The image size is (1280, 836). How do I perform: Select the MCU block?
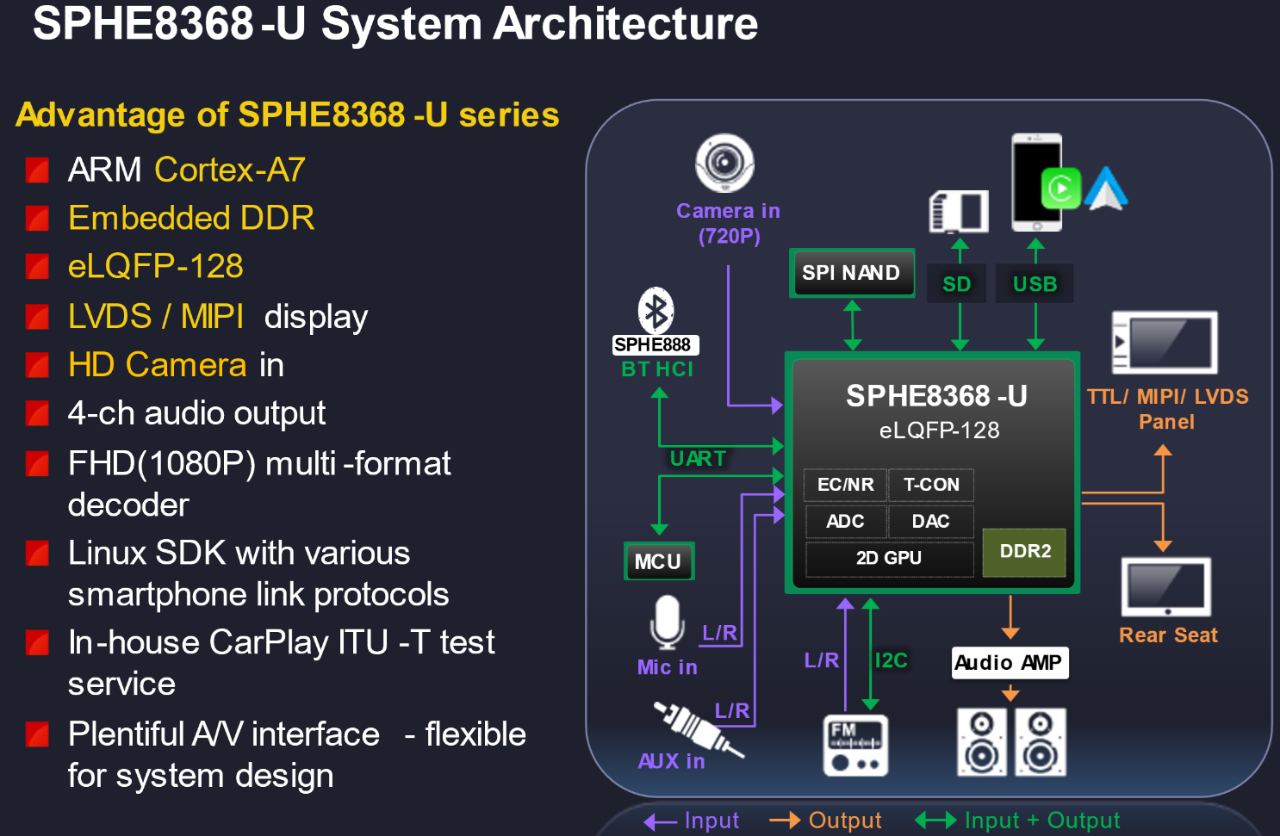click(x=657, y=562)
